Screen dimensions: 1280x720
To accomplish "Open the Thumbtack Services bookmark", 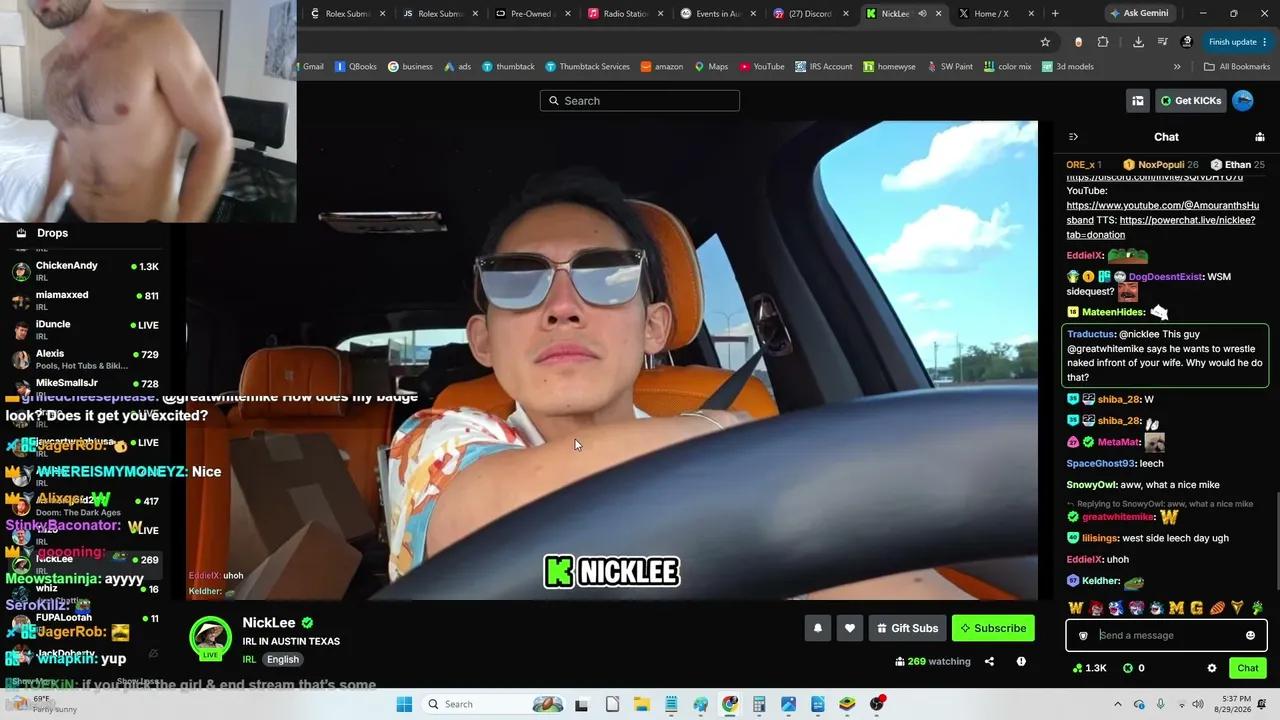I will [587, 67].
